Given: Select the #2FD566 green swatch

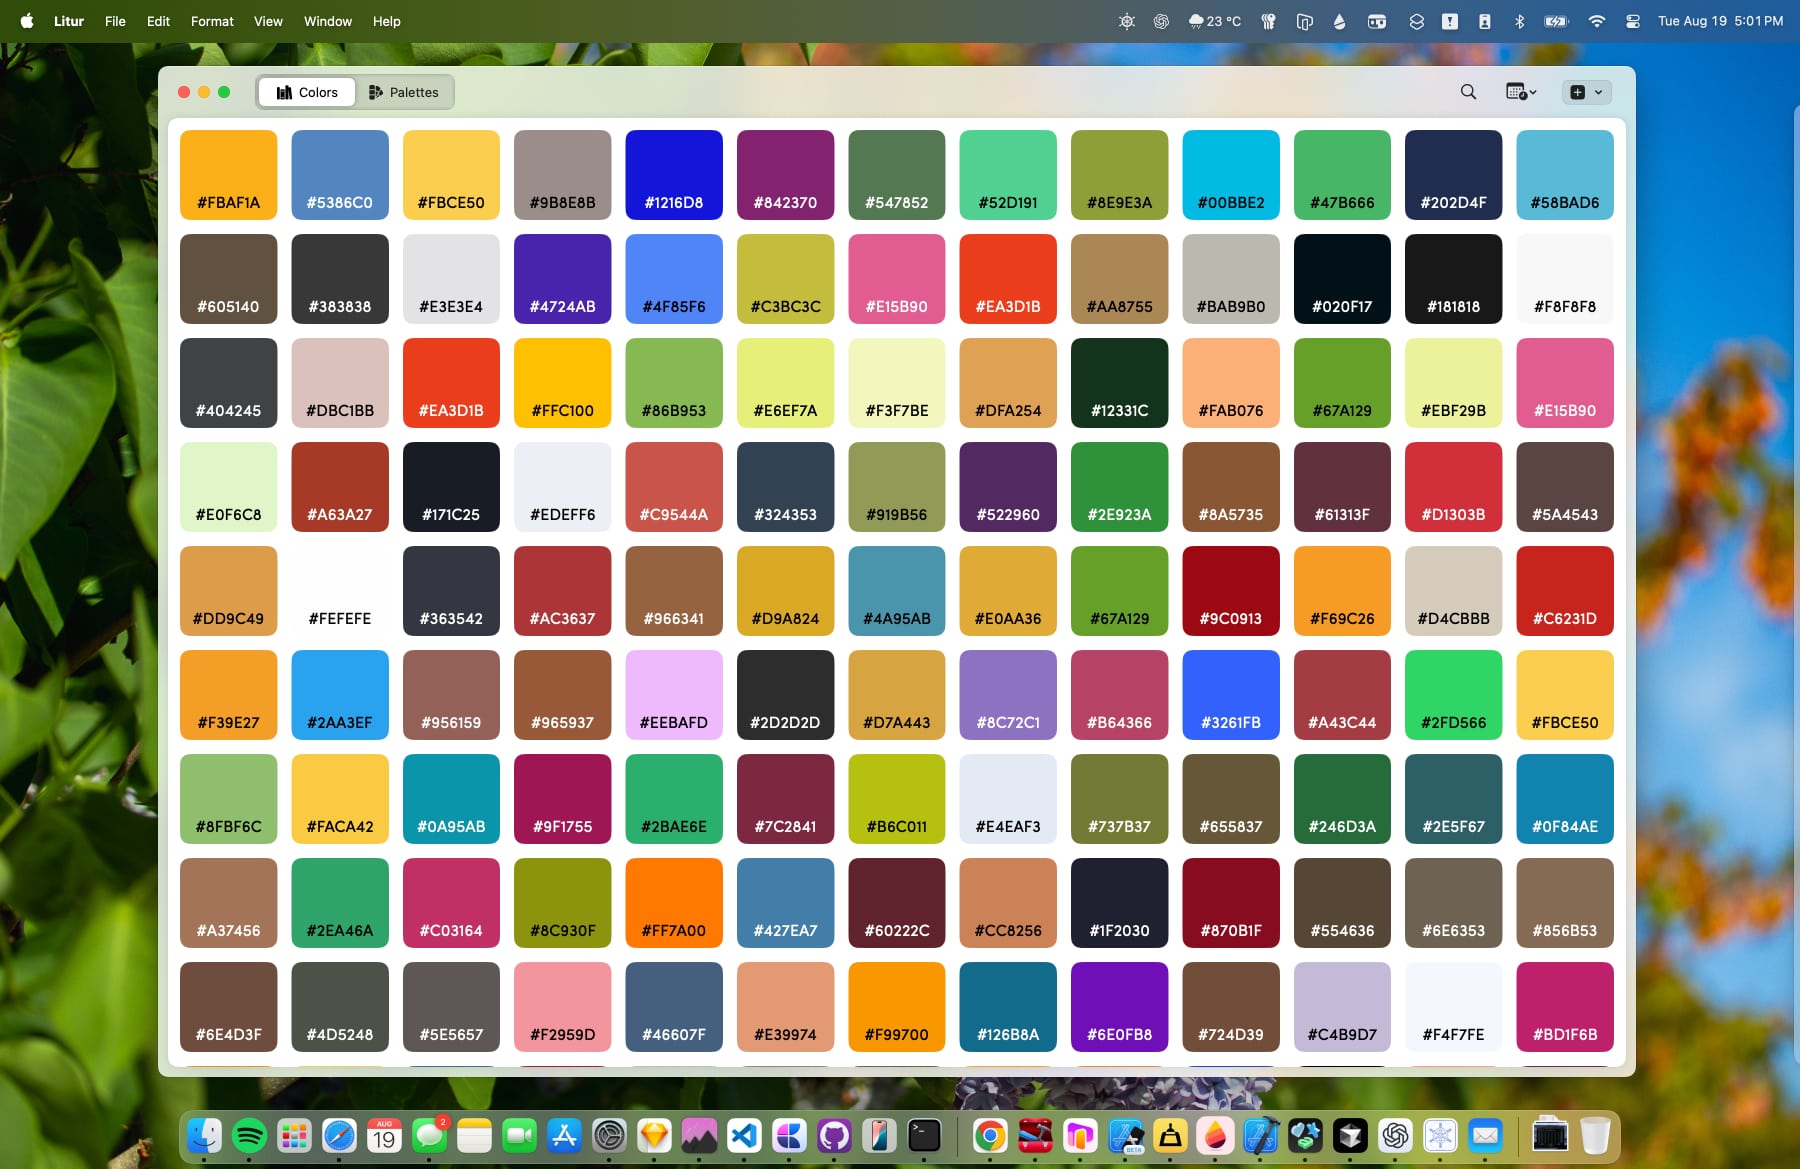Looking at the screenshot, I should (1453, 695).
